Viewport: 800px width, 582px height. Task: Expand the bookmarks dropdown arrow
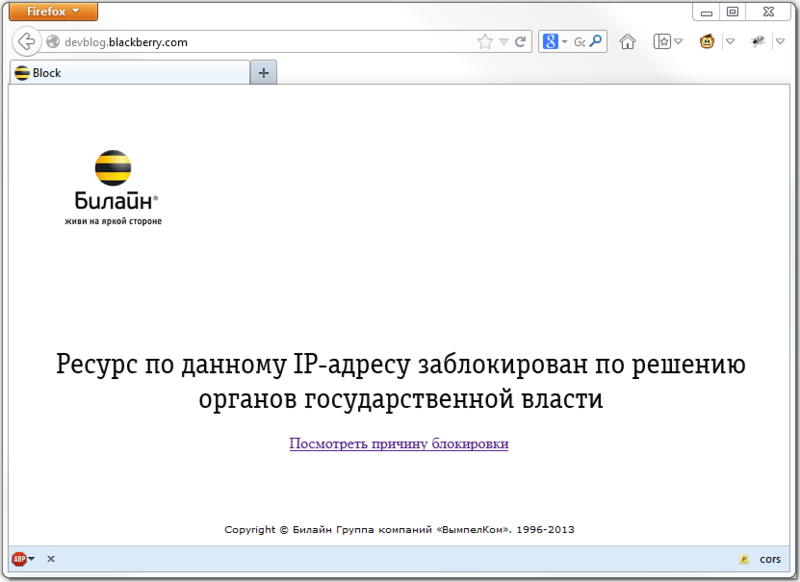pyautogui.click(x=678, y=42)
